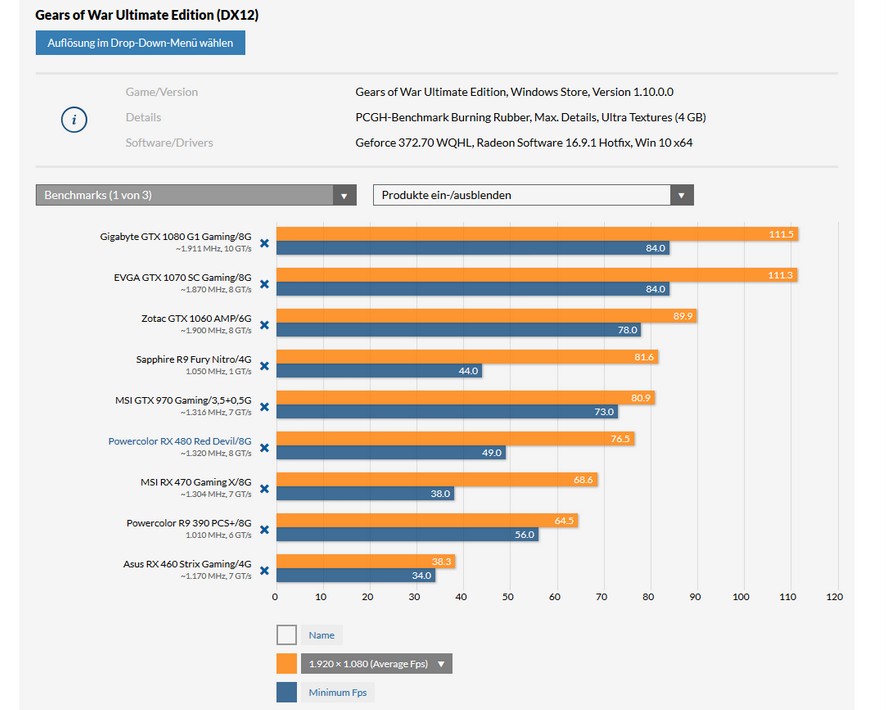Click the 73.0 blue bar for GTX 970
The image size is (887, 710).
[447, 412]
